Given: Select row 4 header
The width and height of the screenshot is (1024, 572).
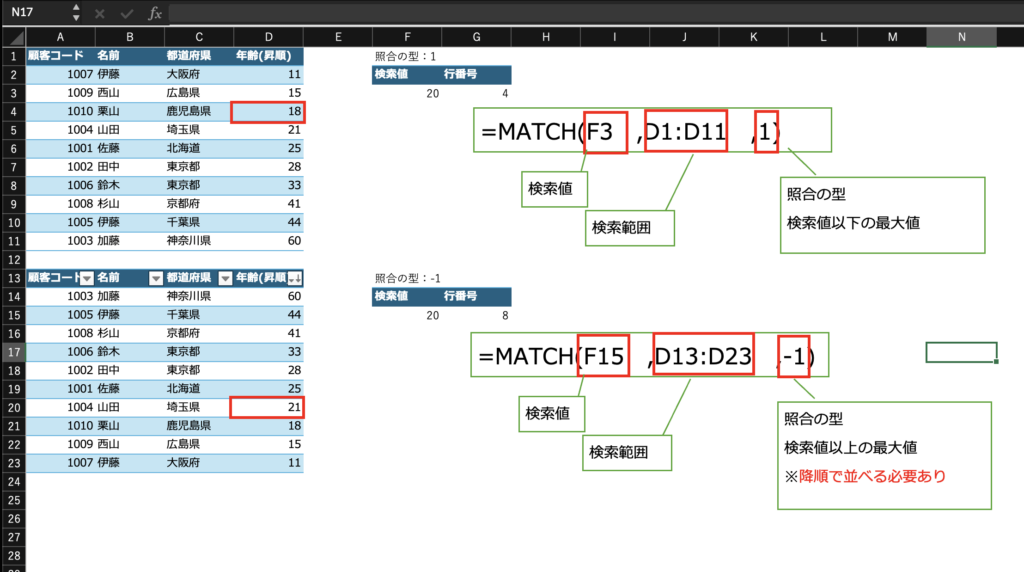Looking at the screenshot, I should tap(13, 111).
